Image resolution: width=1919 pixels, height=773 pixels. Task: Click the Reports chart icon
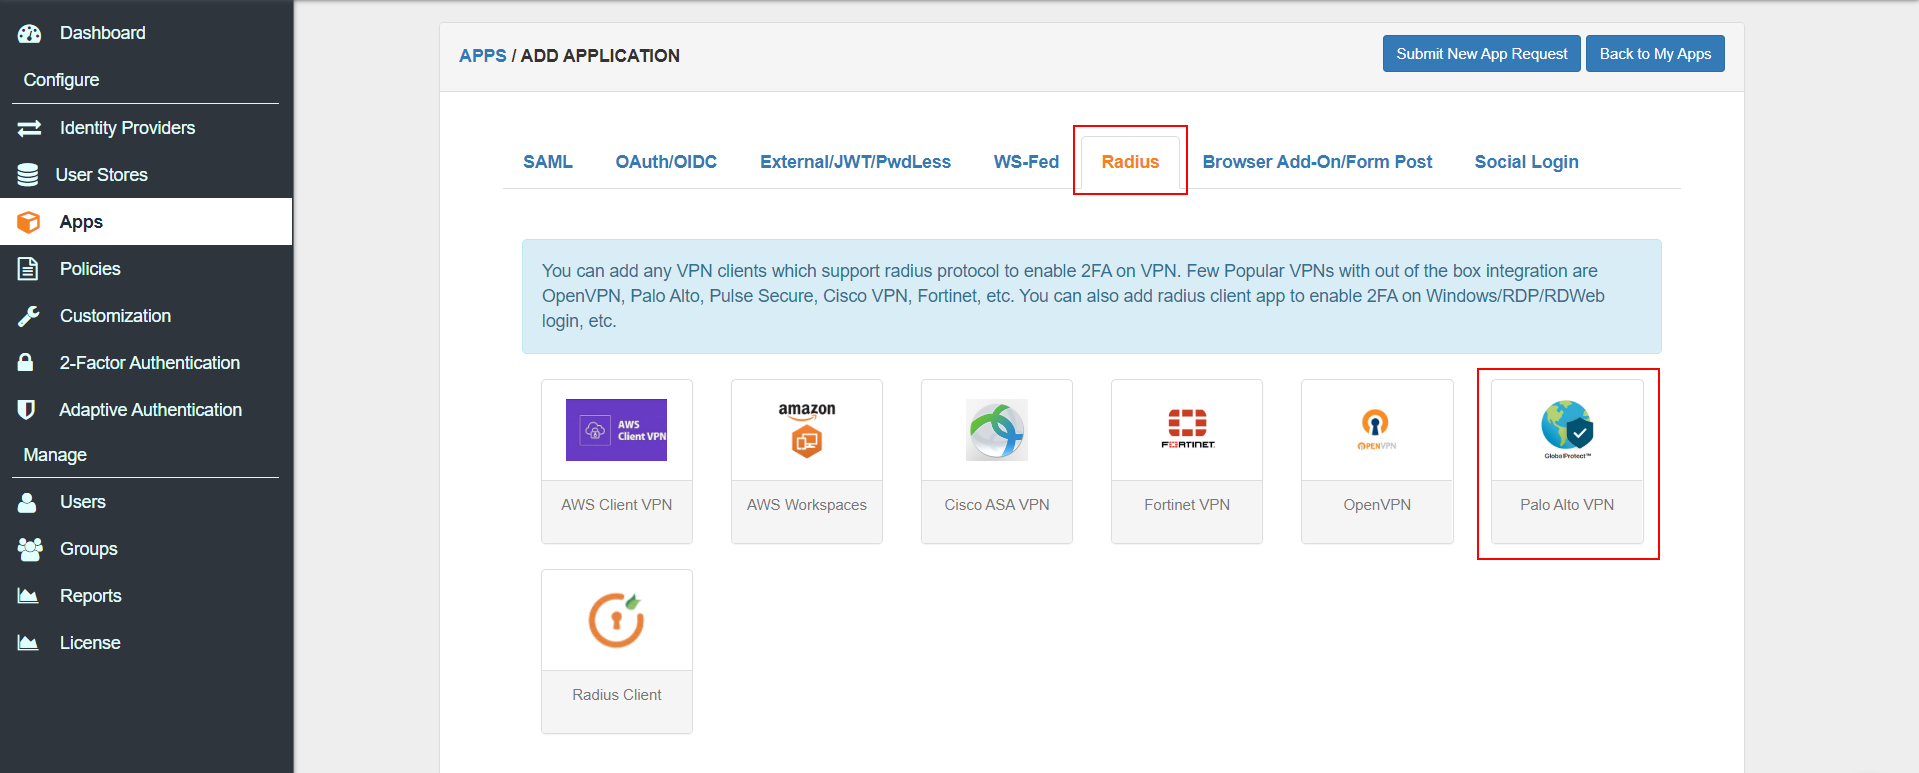point(28,596)
